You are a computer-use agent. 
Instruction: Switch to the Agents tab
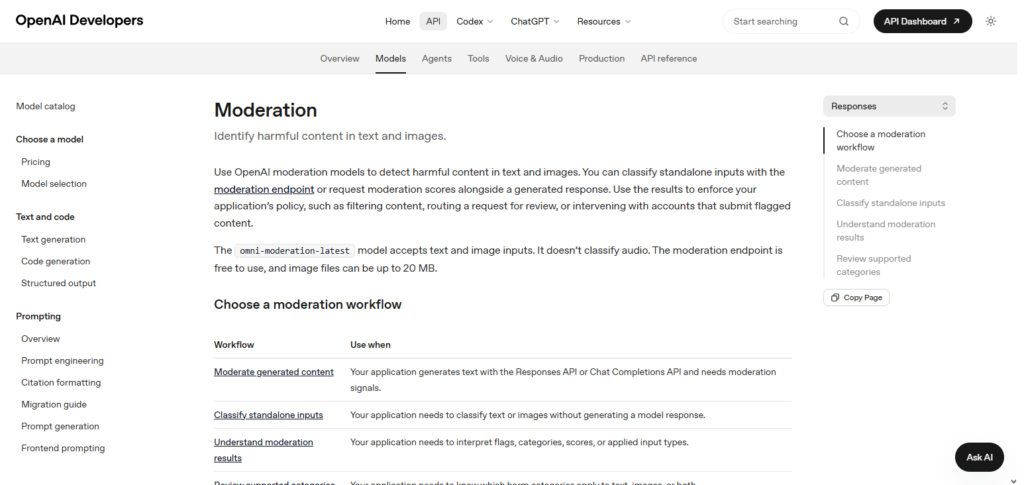[436, 59]
